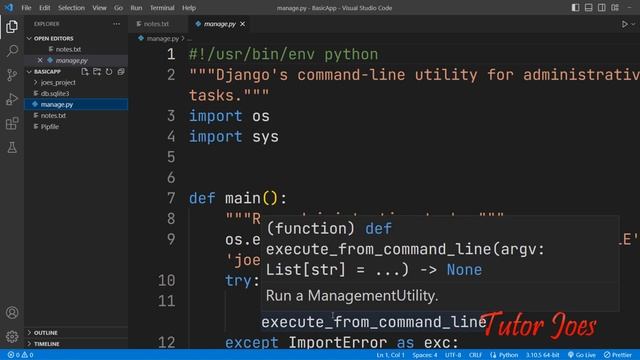Viewport: 640px width, 360px height.
Task: Click on 'def main():' code line
Action: tap(238, 198)
